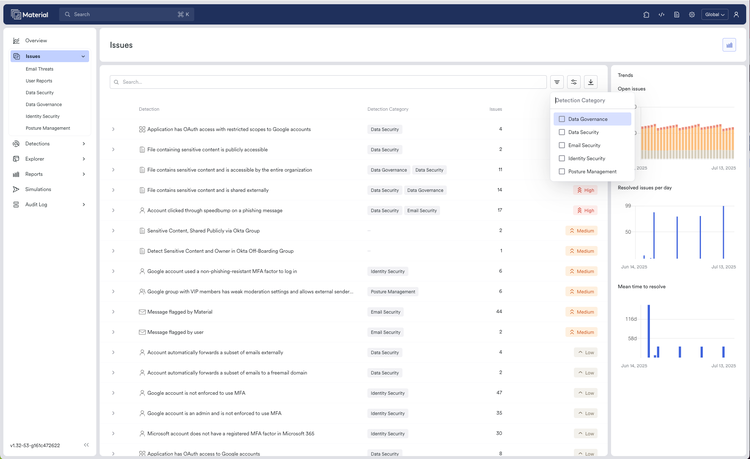This screenshot has height=459, width=750.
Task: Open Email Threats in sidebar
Action: [x=40, y=69]
